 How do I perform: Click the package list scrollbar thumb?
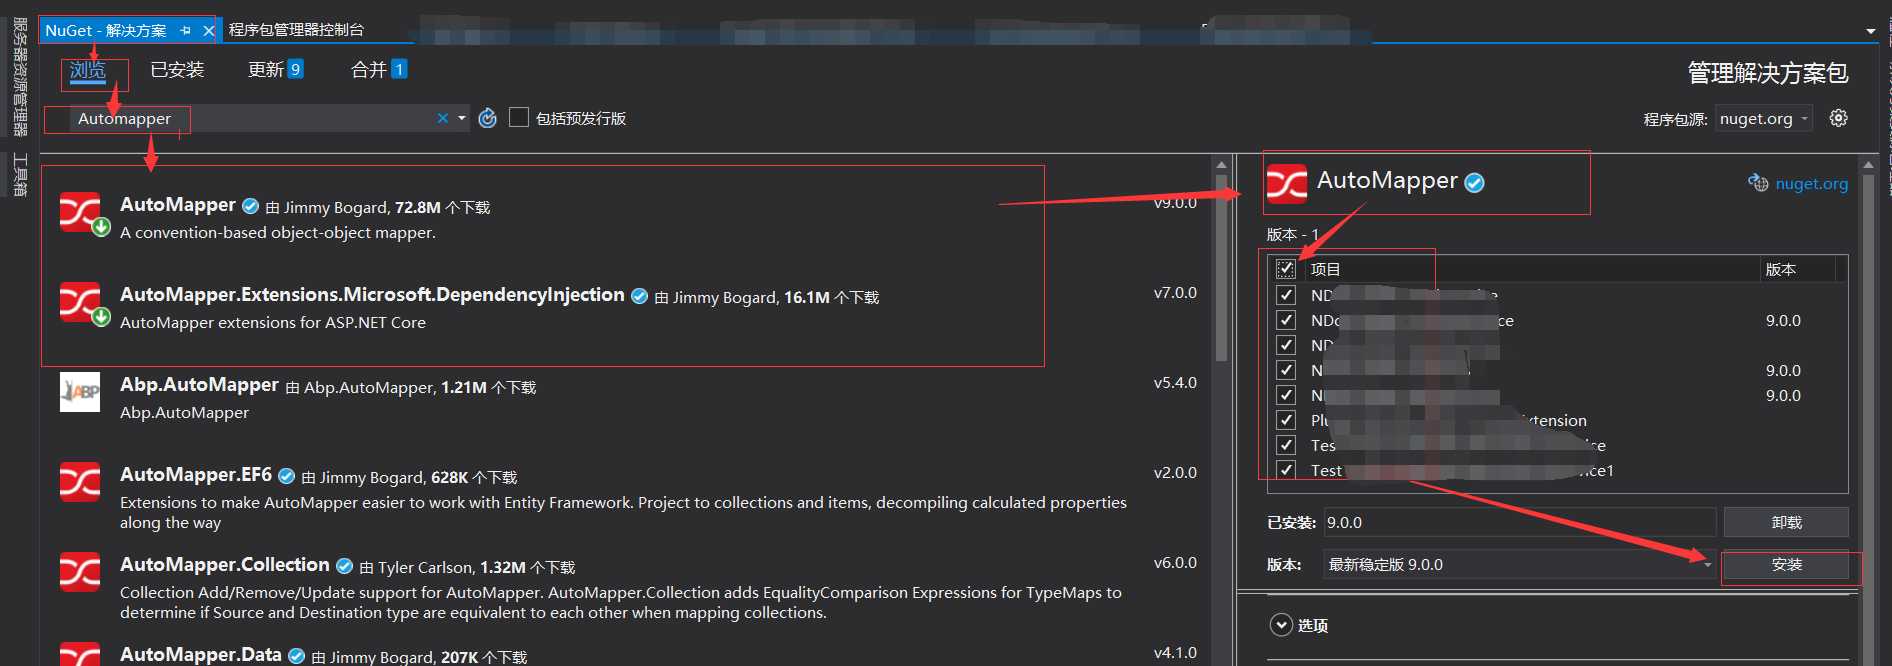1221,267
